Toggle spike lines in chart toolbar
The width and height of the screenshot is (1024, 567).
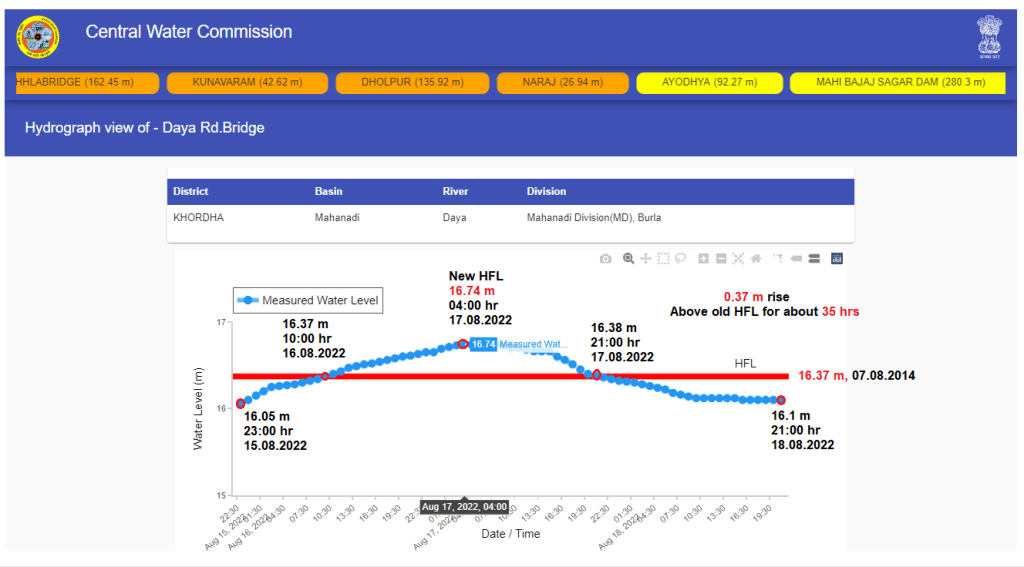pyautogui.click(x=779, y=259)
